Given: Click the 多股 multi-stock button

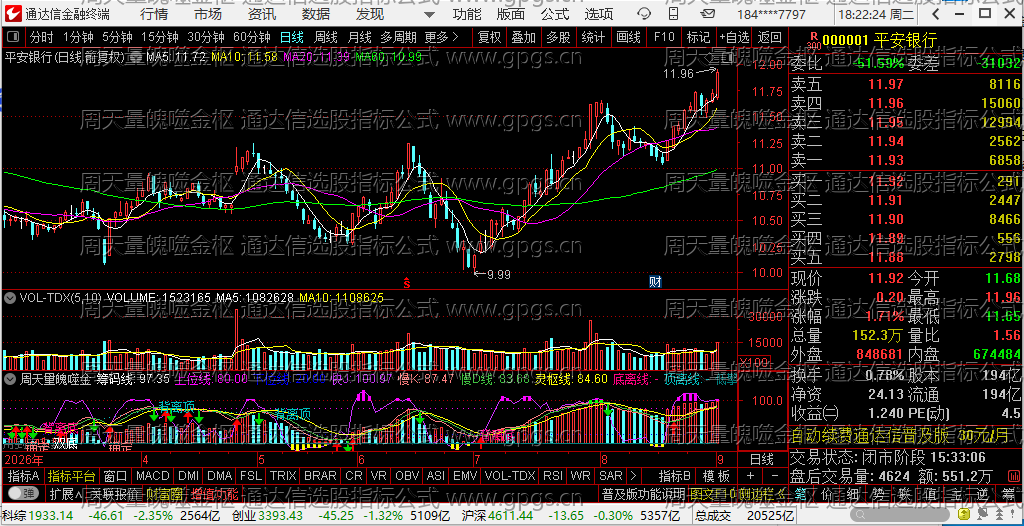Looking at the screenshot, I should coord(558,37).
